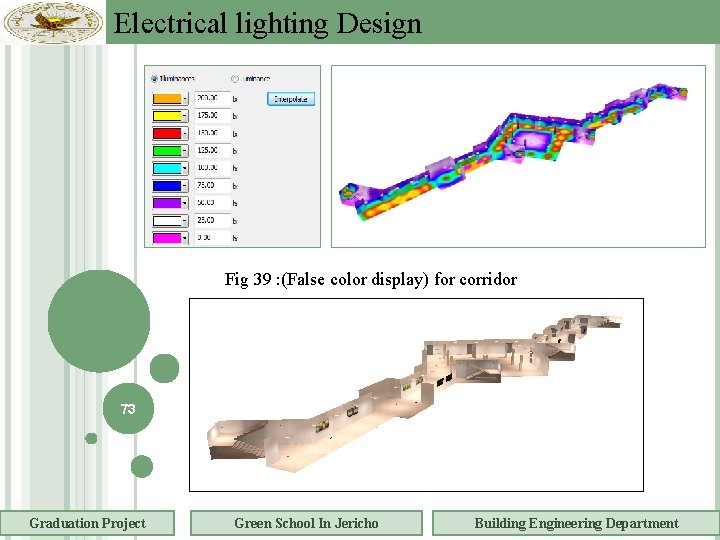Click the magenta color swatch for 0.00
This screenshot has width=720, height=540.
tap(167, 238)
